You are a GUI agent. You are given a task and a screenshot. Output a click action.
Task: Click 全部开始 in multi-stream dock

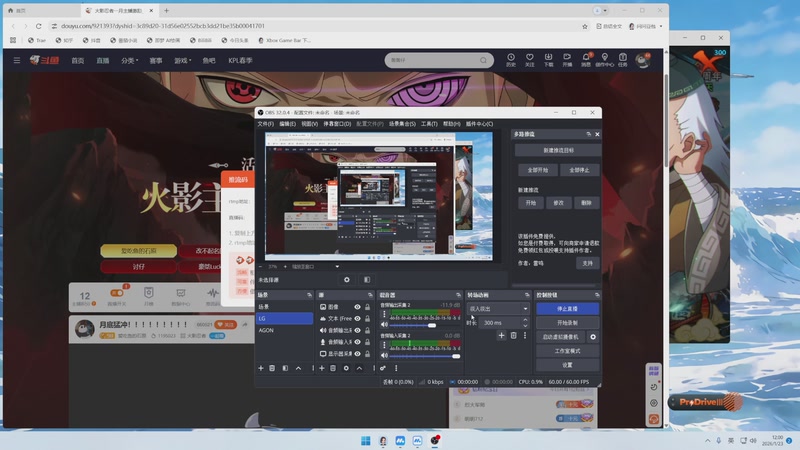point(538,170)
